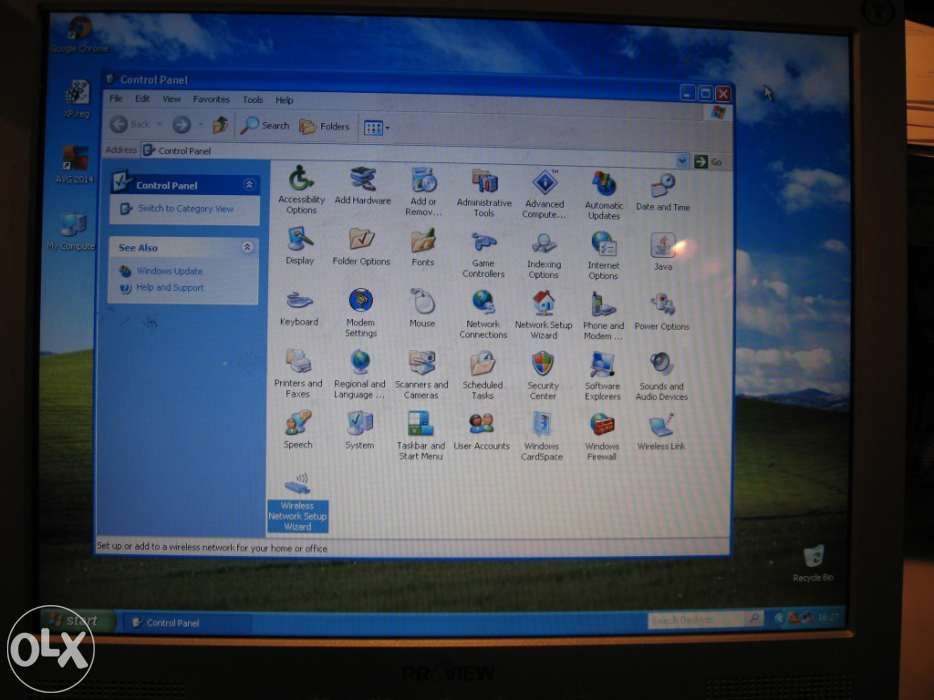Image resolution: width=934 pixels, height=700 pixels.
Task: Open the Help menu
Action: pos(284,100)
